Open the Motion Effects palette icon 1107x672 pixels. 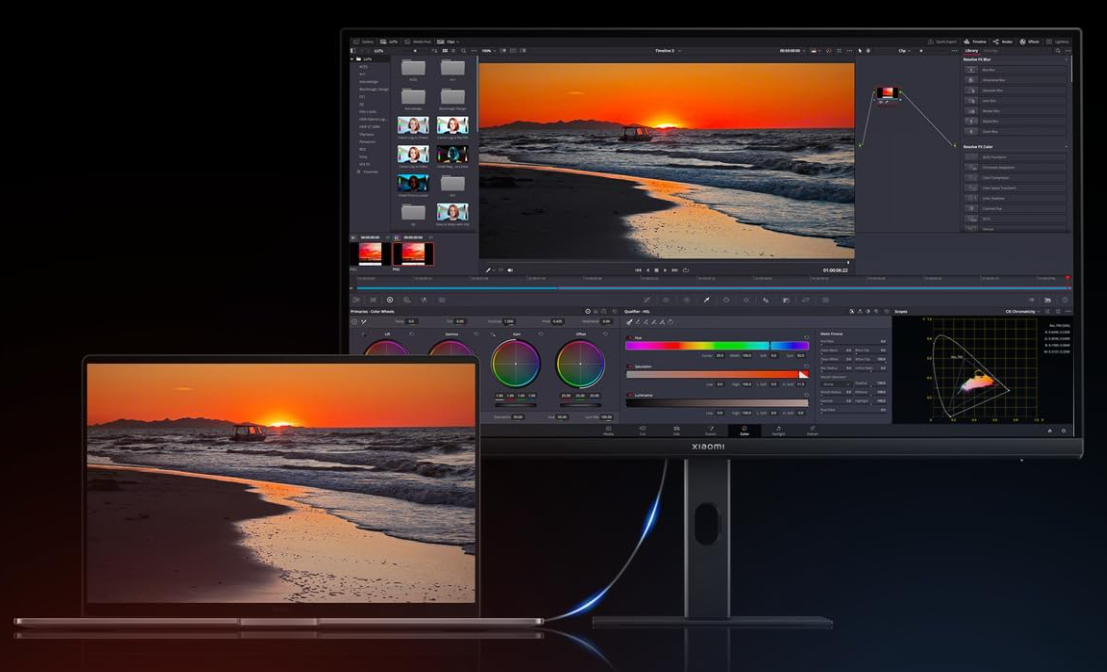(x=442, y=300)
